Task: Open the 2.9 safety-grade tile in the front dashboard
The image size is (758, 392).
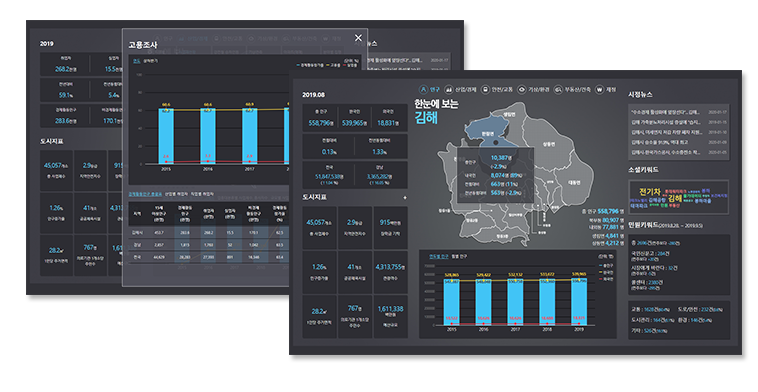Action: coord(355,228)
